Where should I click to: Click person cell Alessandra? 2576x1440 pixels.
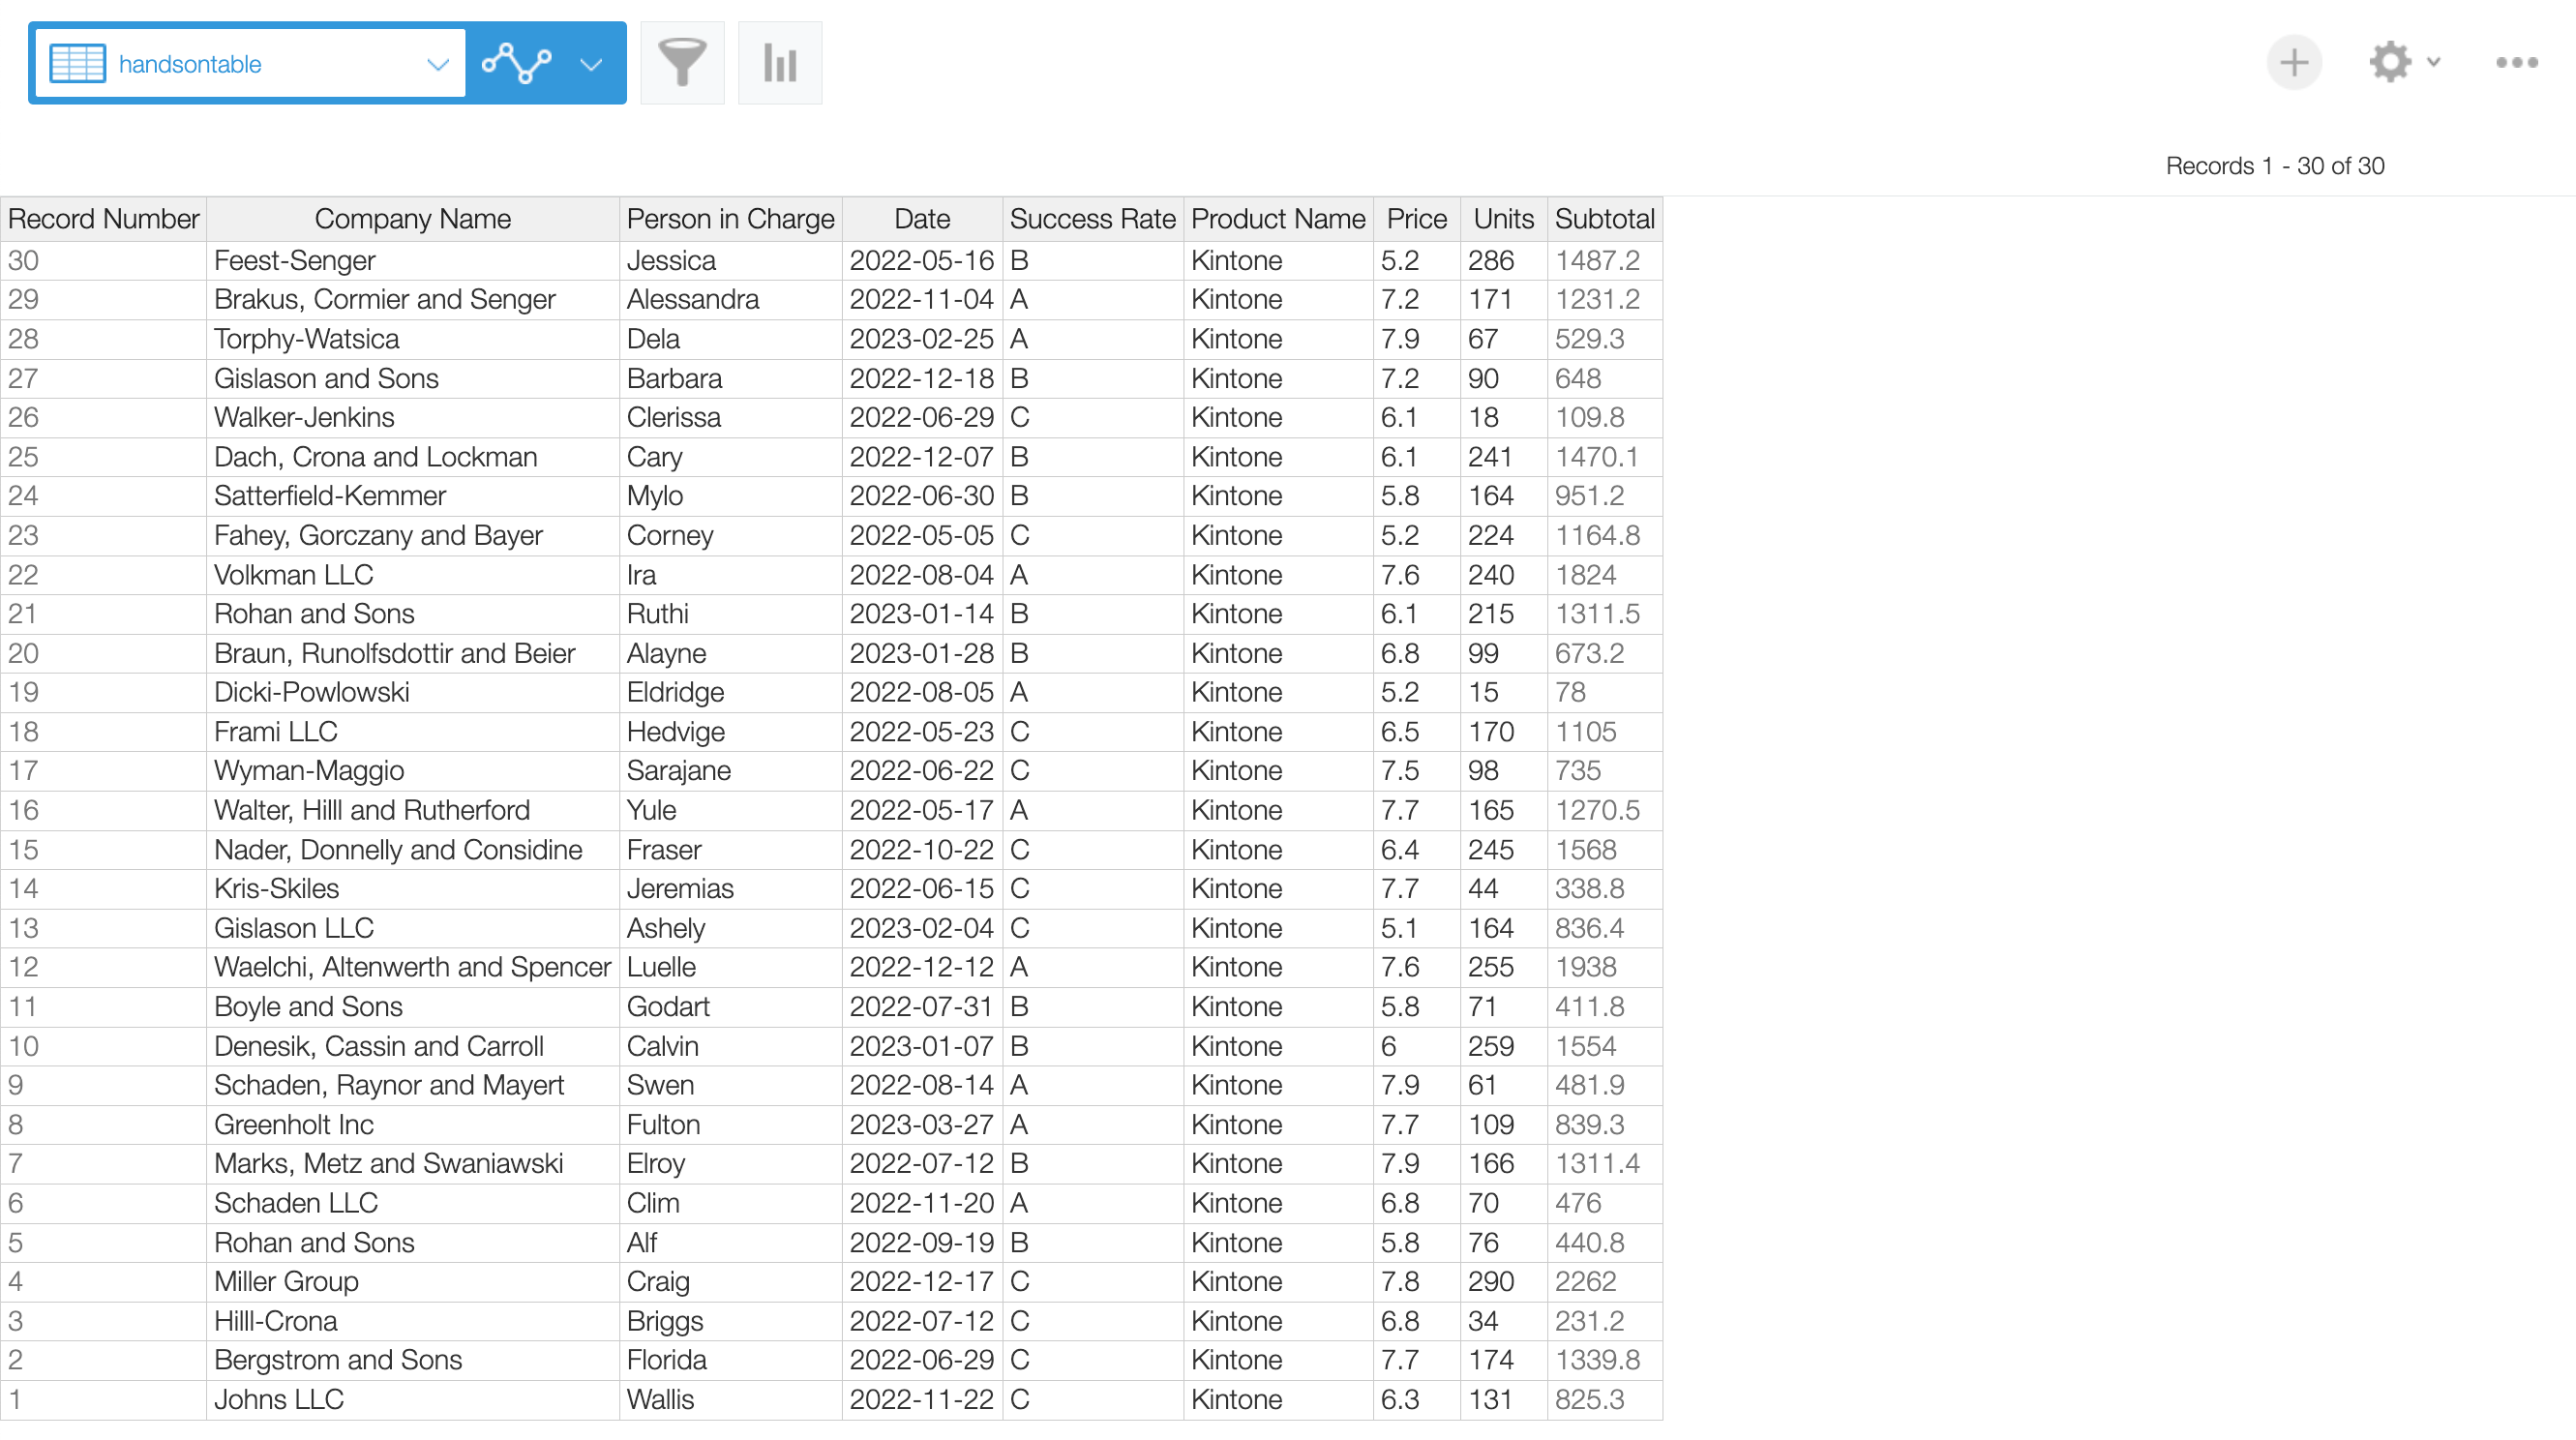pos(731,300)
